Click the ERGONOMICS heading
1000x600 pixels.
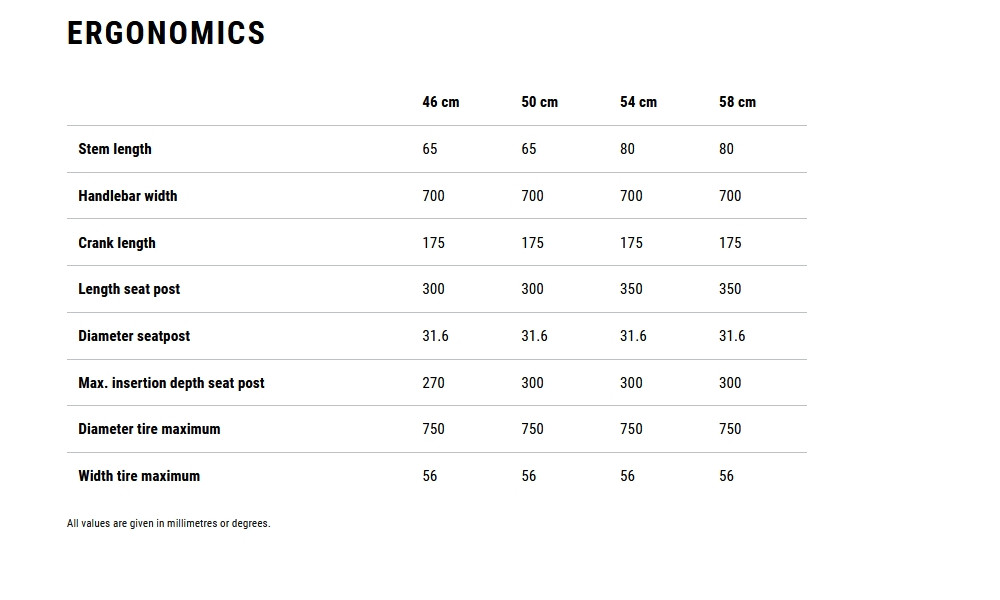click(166, 33)
